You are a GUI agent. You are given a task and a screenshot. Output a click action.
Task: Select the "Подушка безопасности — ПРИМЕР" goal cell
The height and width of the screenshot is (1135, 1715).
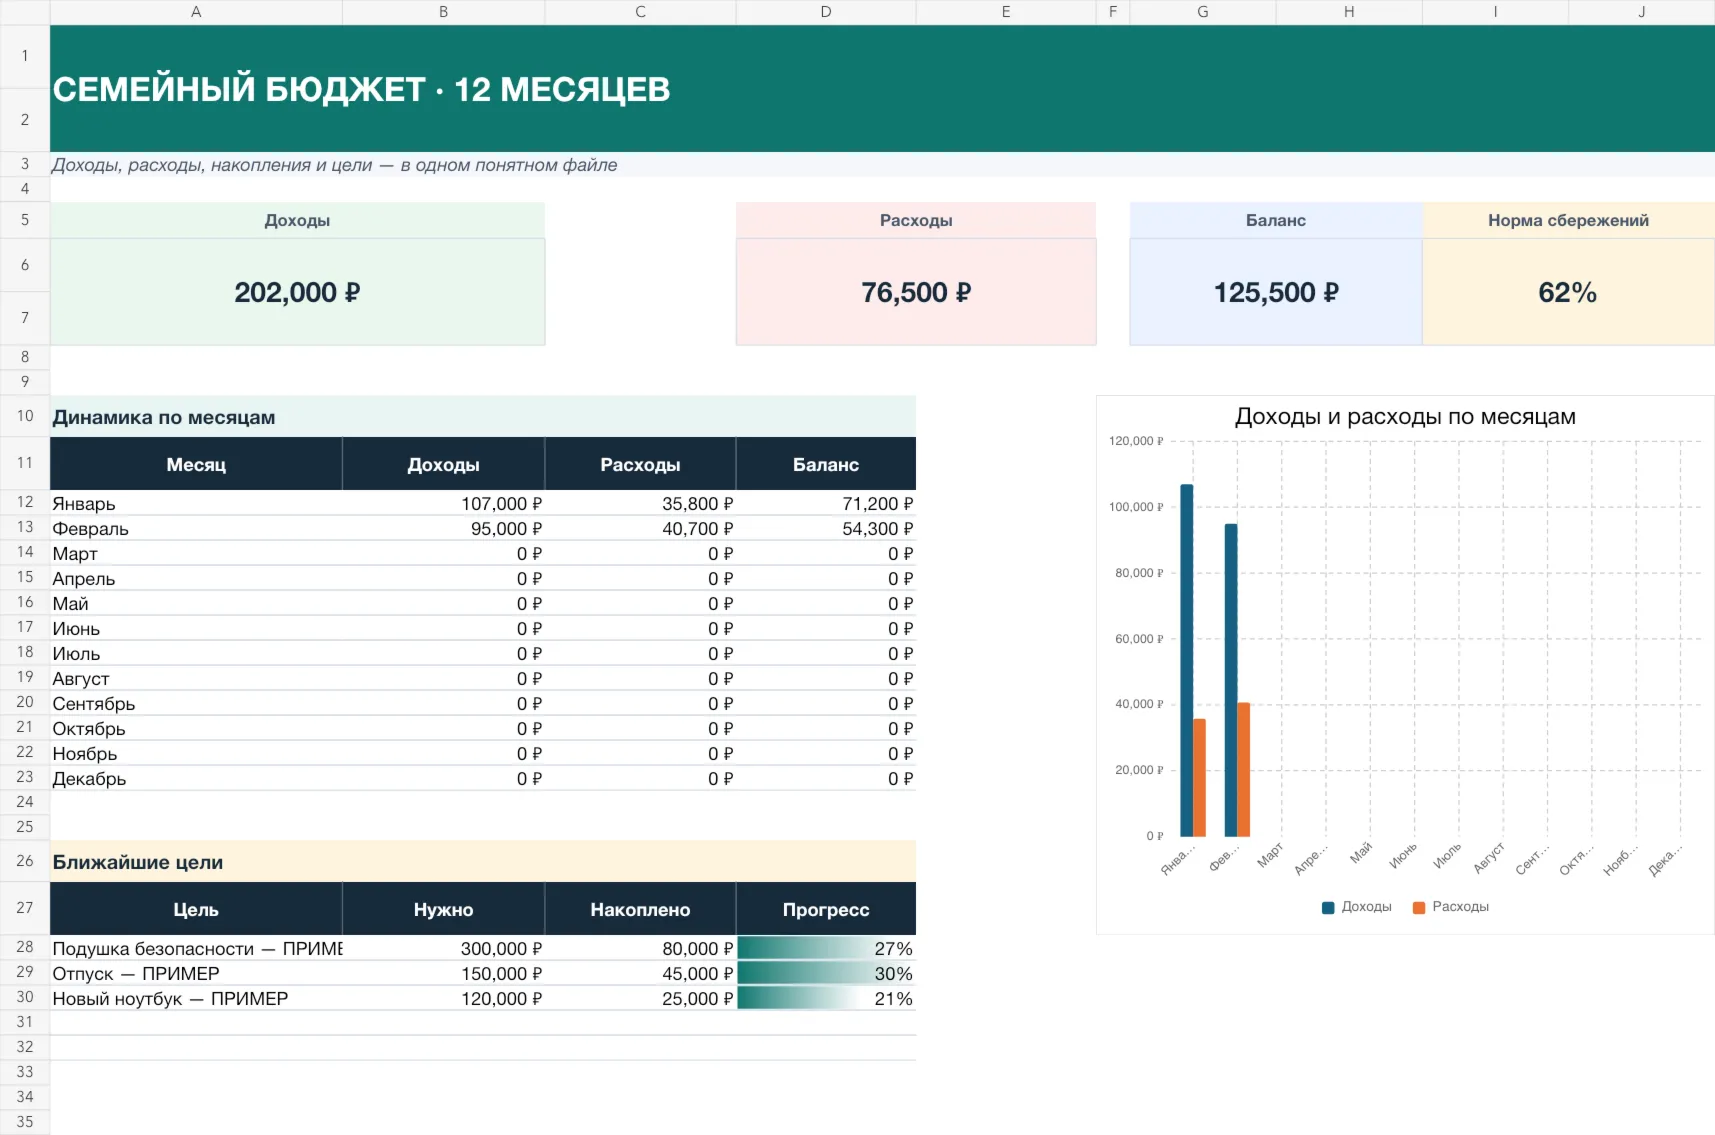(196, 948)
